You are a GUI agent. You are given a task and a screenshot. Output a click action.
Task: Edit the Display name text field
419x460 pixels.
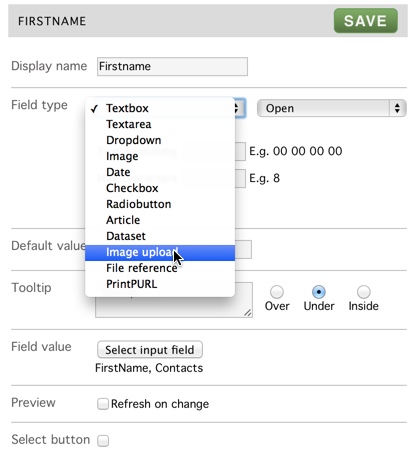(x=172, y=66)
